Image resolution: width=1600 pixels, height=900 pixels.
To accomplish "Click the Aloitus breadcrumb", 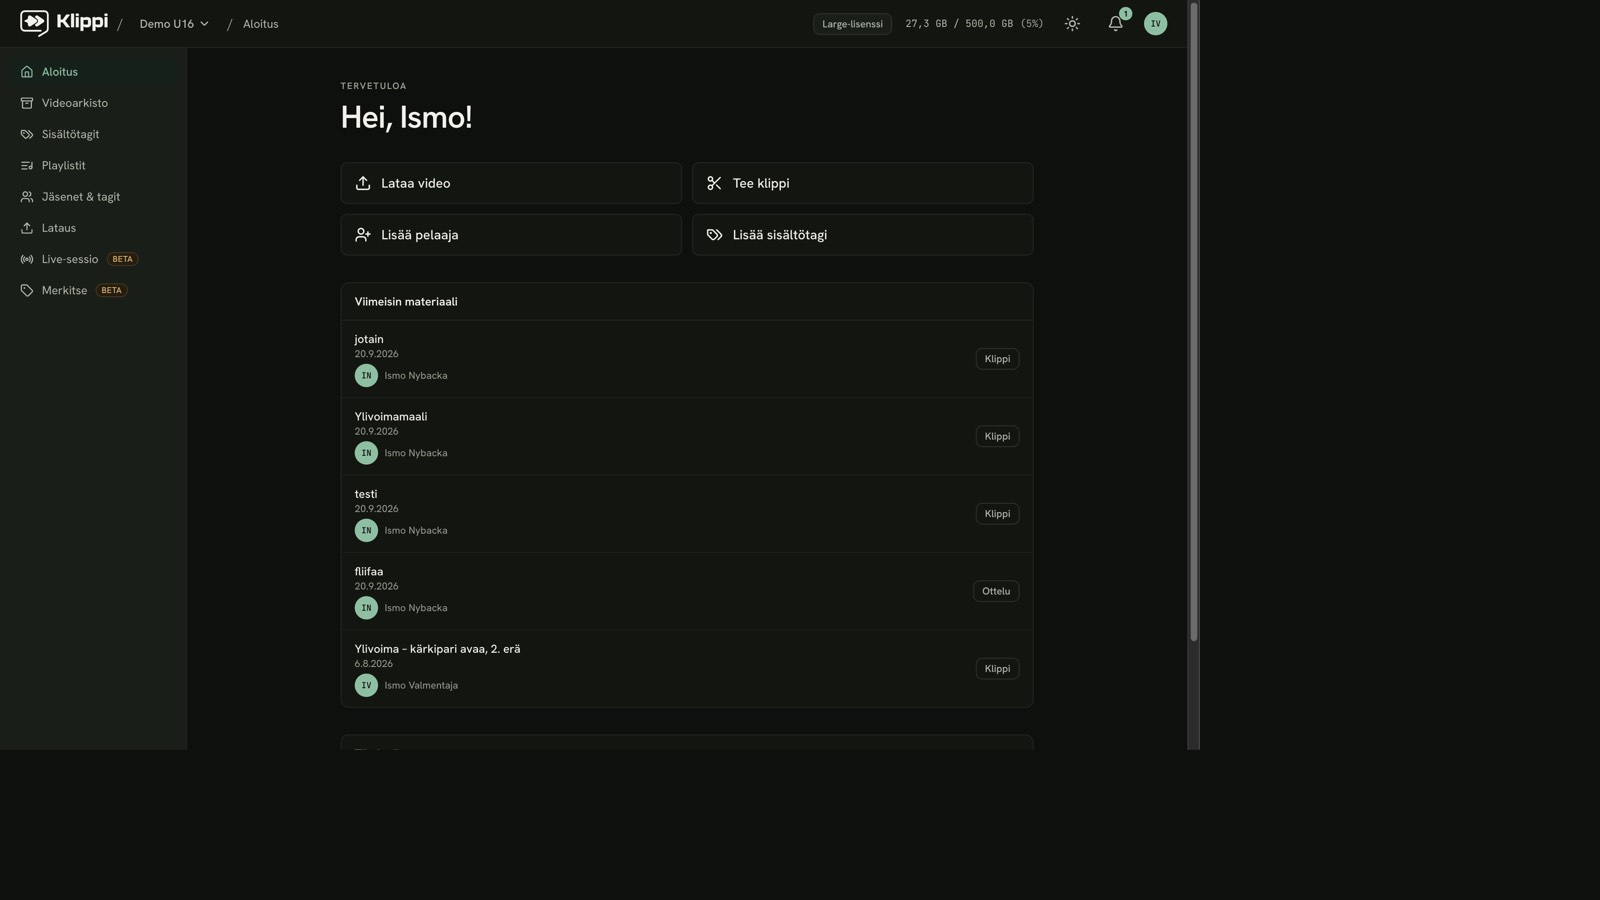I will coord(260,24).
